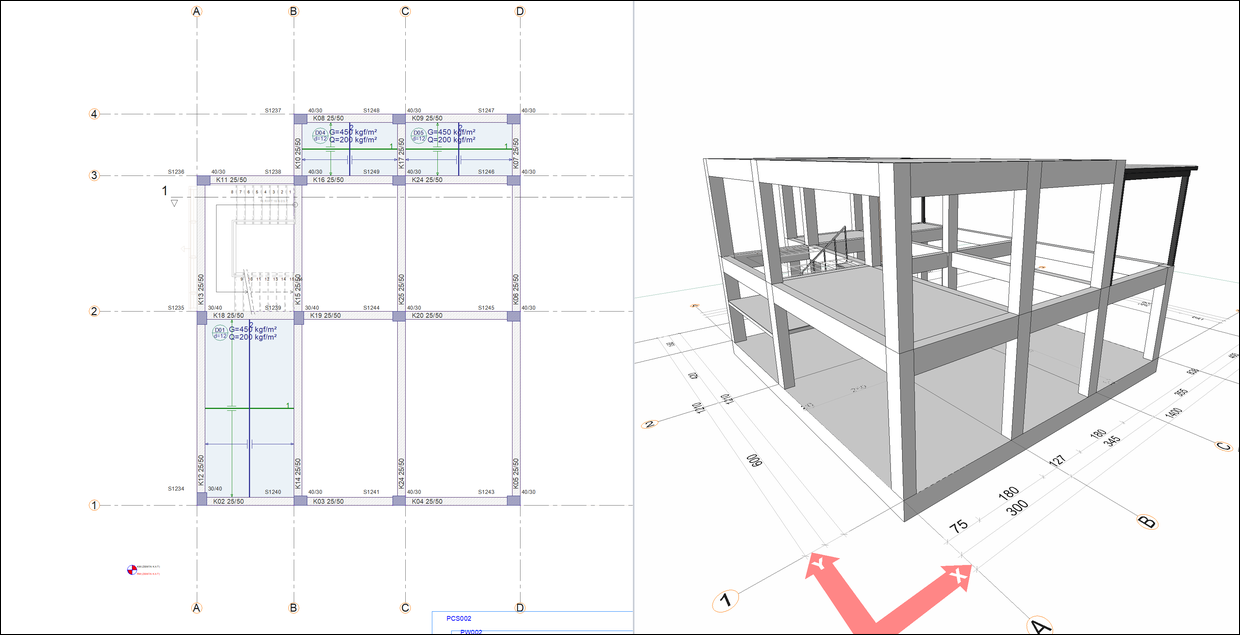
Task: Select beam label K19 25/50
Action: [x=329, y=316]
